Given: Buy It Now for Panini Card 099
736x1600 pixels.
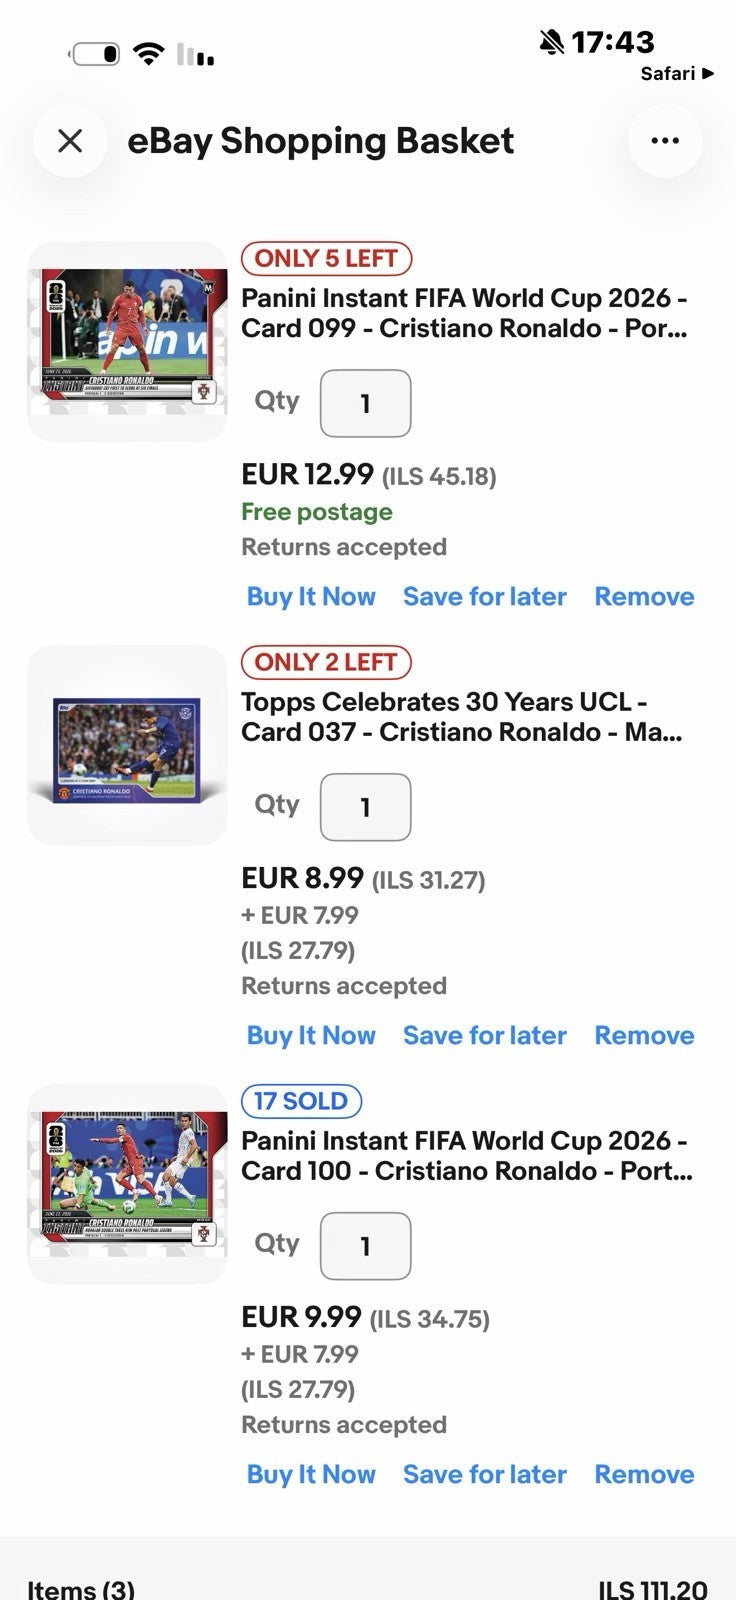Looking at the screenshot, I should (311, 596).
